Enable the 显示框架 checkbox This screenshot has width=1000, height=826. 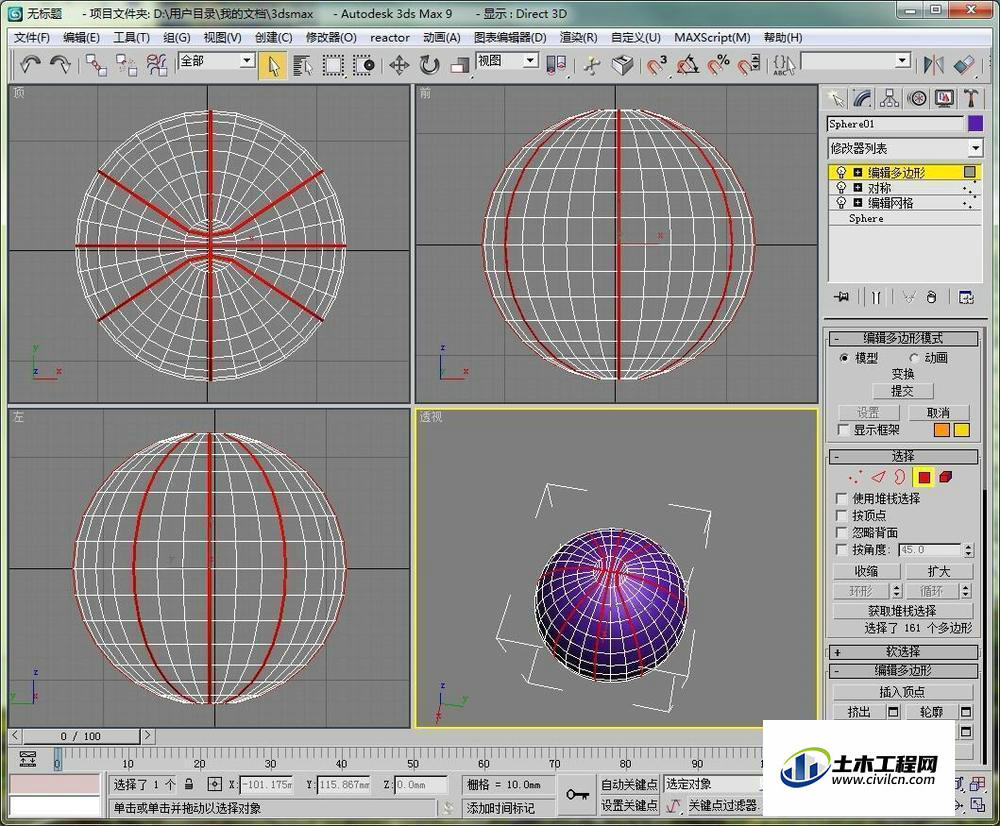tap(843, 430)
